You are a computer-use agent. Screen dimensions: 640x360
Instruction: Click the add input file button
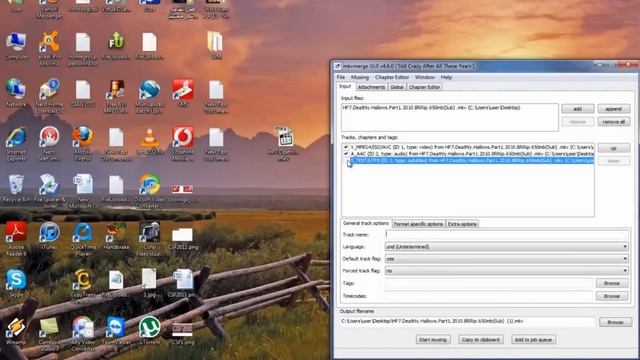click(x=578, y=109)
